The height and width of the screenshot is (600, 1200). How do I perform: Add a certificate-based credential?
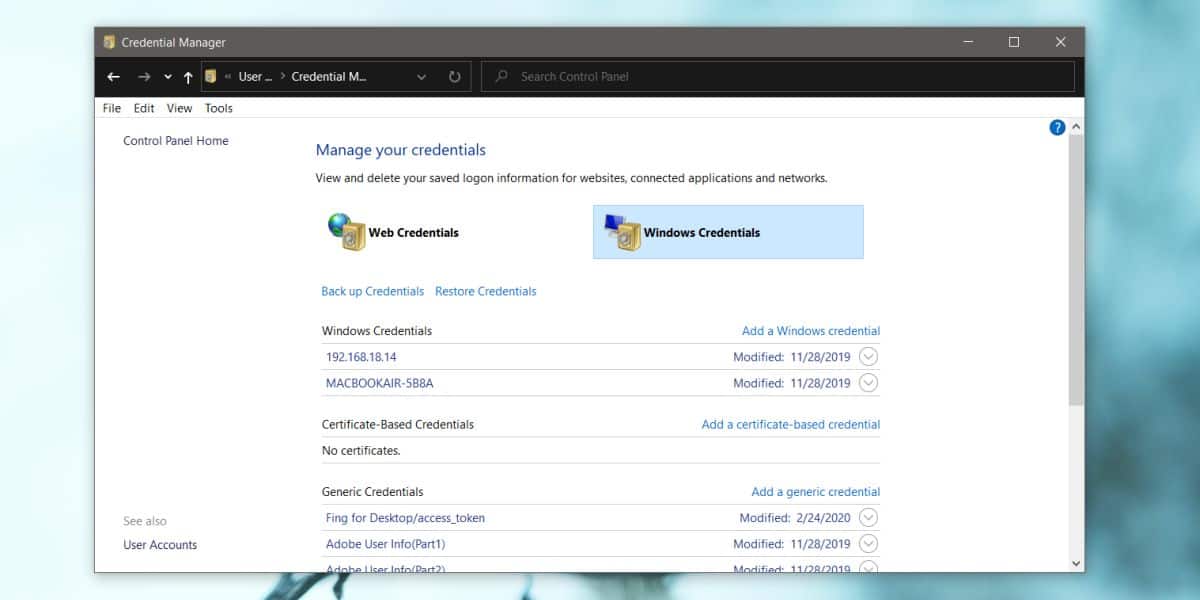(791, 424)
